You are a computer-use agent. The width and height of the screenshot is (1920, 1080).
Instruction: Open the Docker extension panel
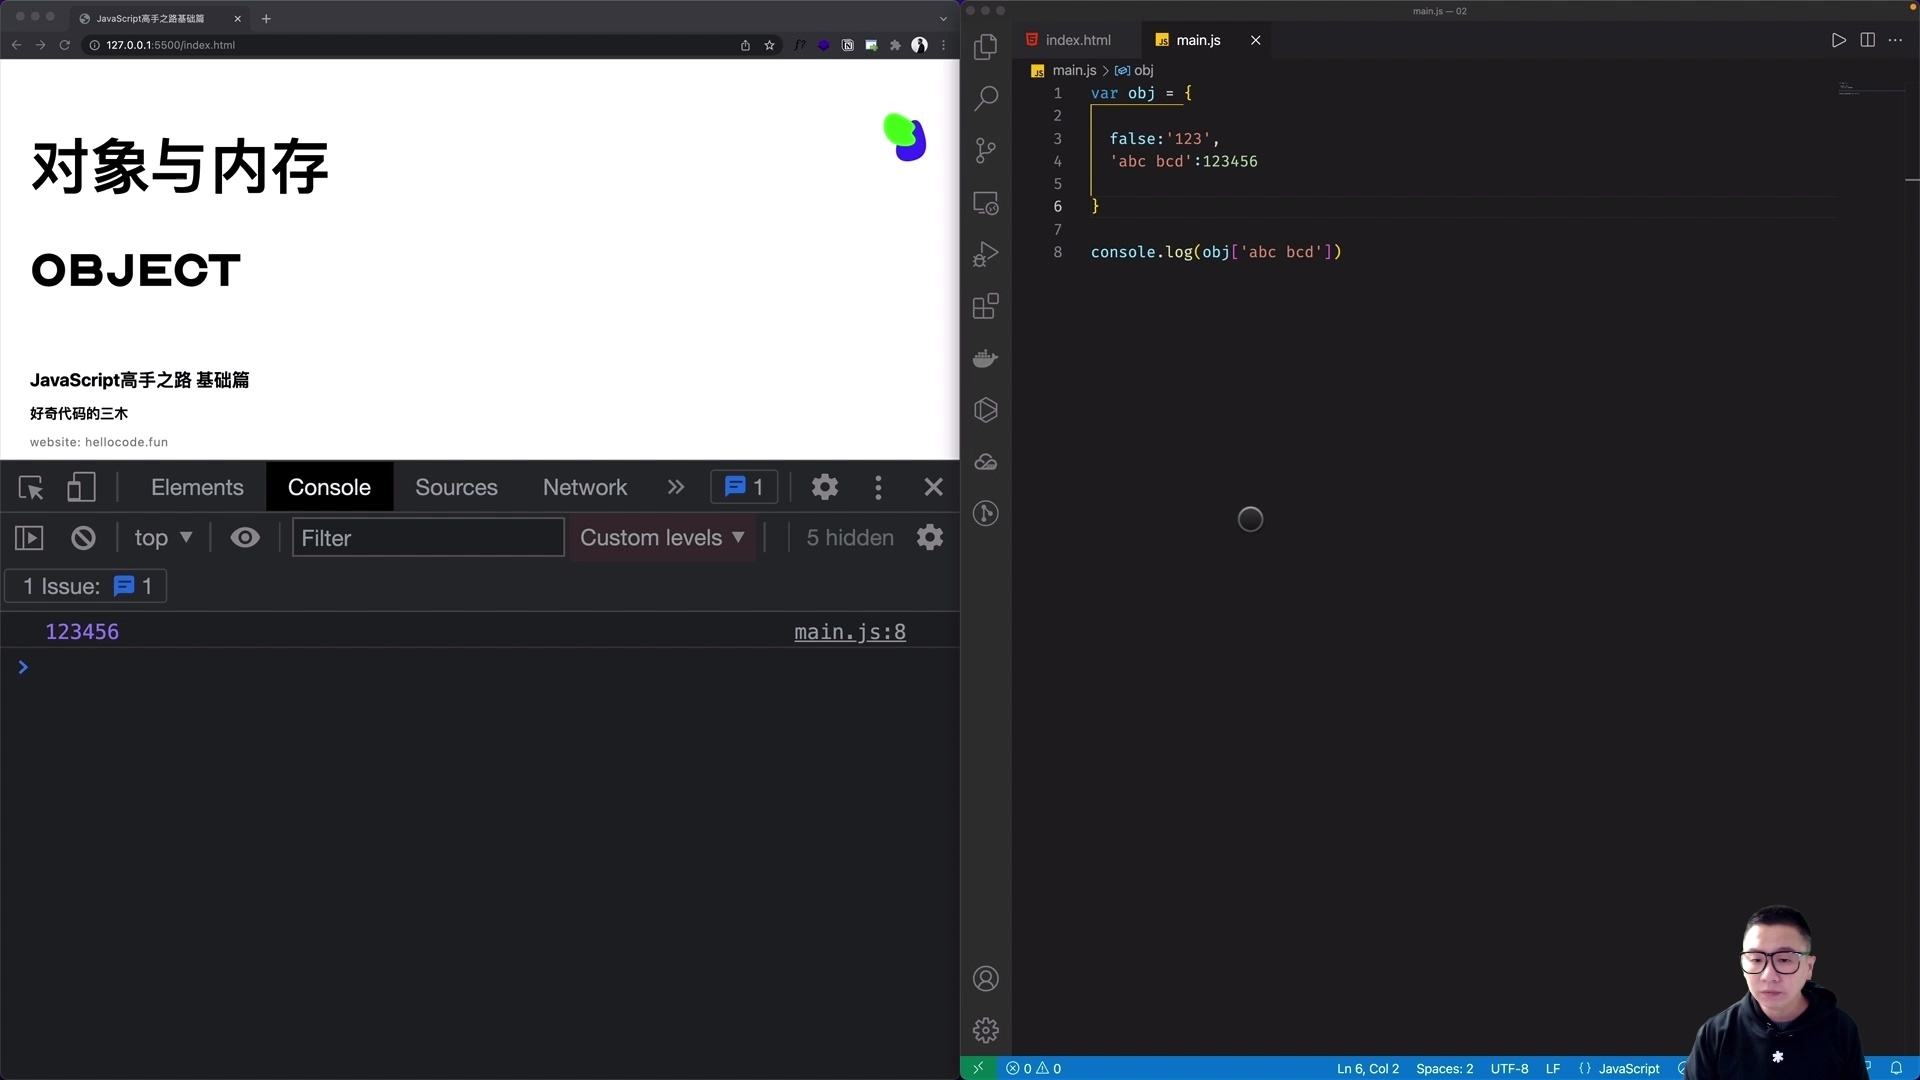pyautogui.click(x=986, y=358)
